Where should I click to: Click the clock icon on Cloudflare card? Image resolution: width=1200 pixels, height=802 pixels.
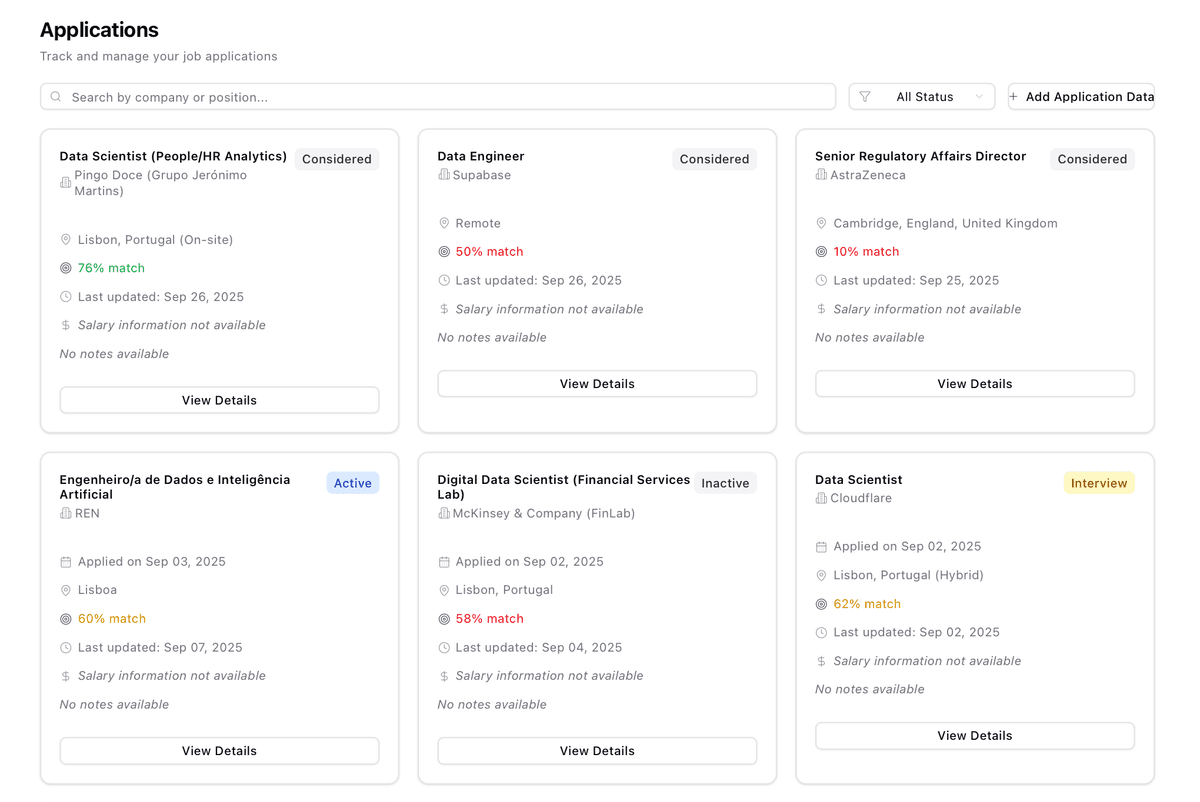(821, 633)
